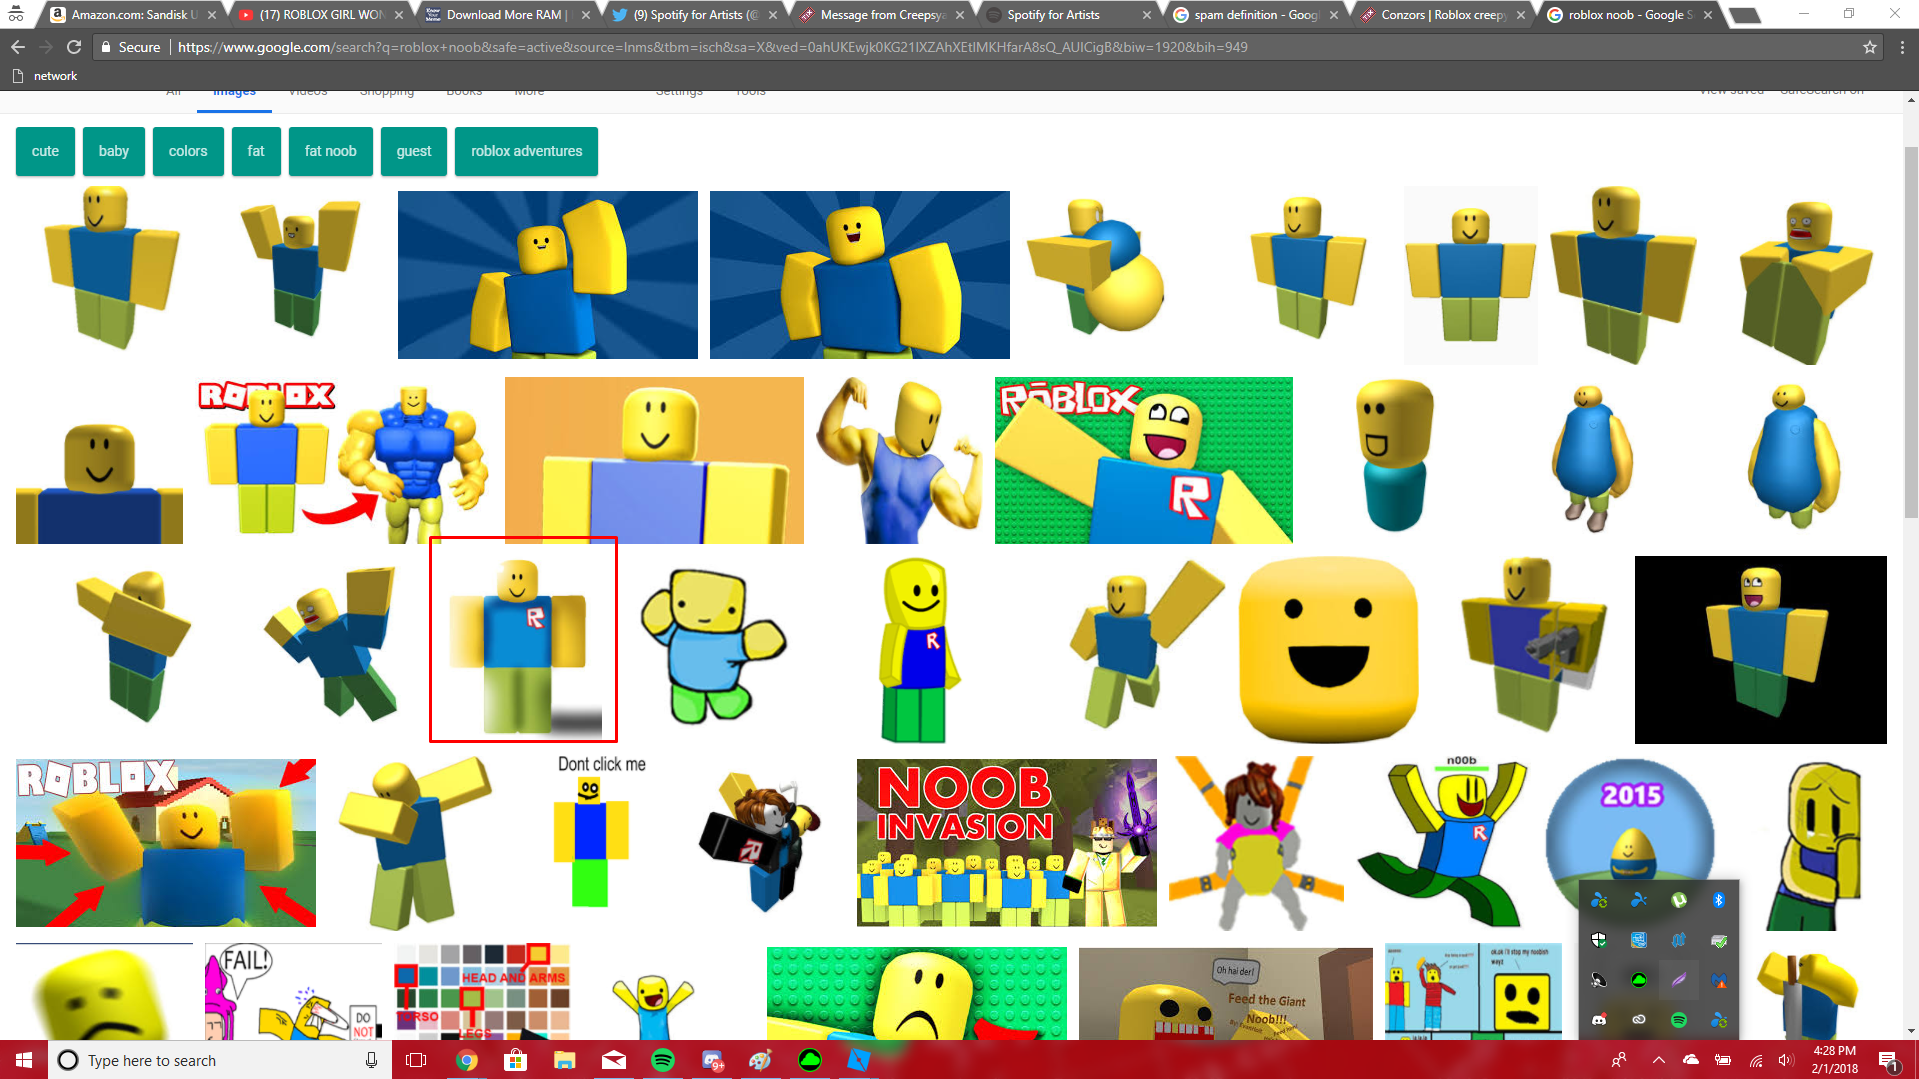Open uTorrent from the tray popup
This screenshot has width=1919, height=1079.
1679,900
